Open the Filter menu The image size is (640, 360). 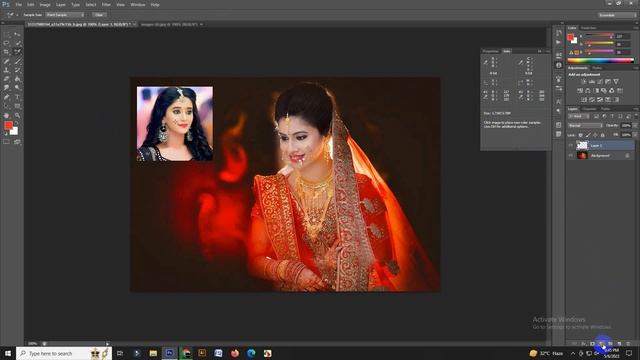click(106, 4)
